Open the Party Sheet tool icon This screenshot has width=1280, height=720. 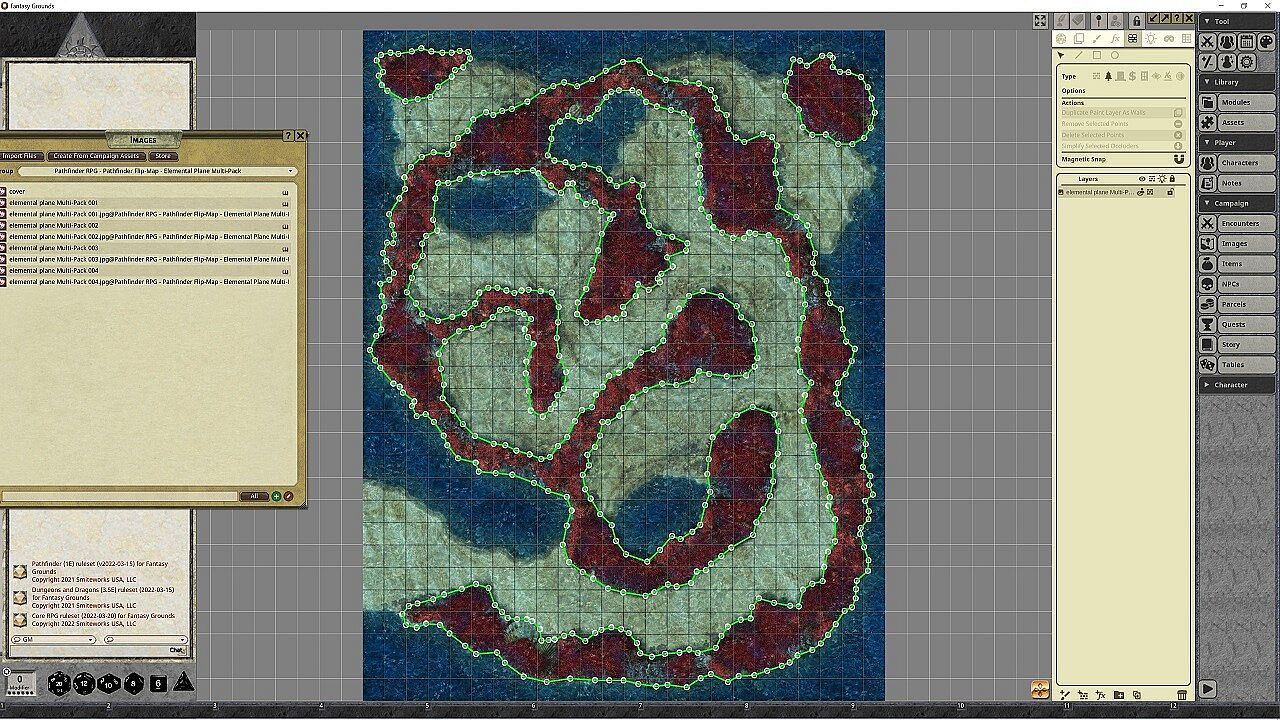point(1227,42)
